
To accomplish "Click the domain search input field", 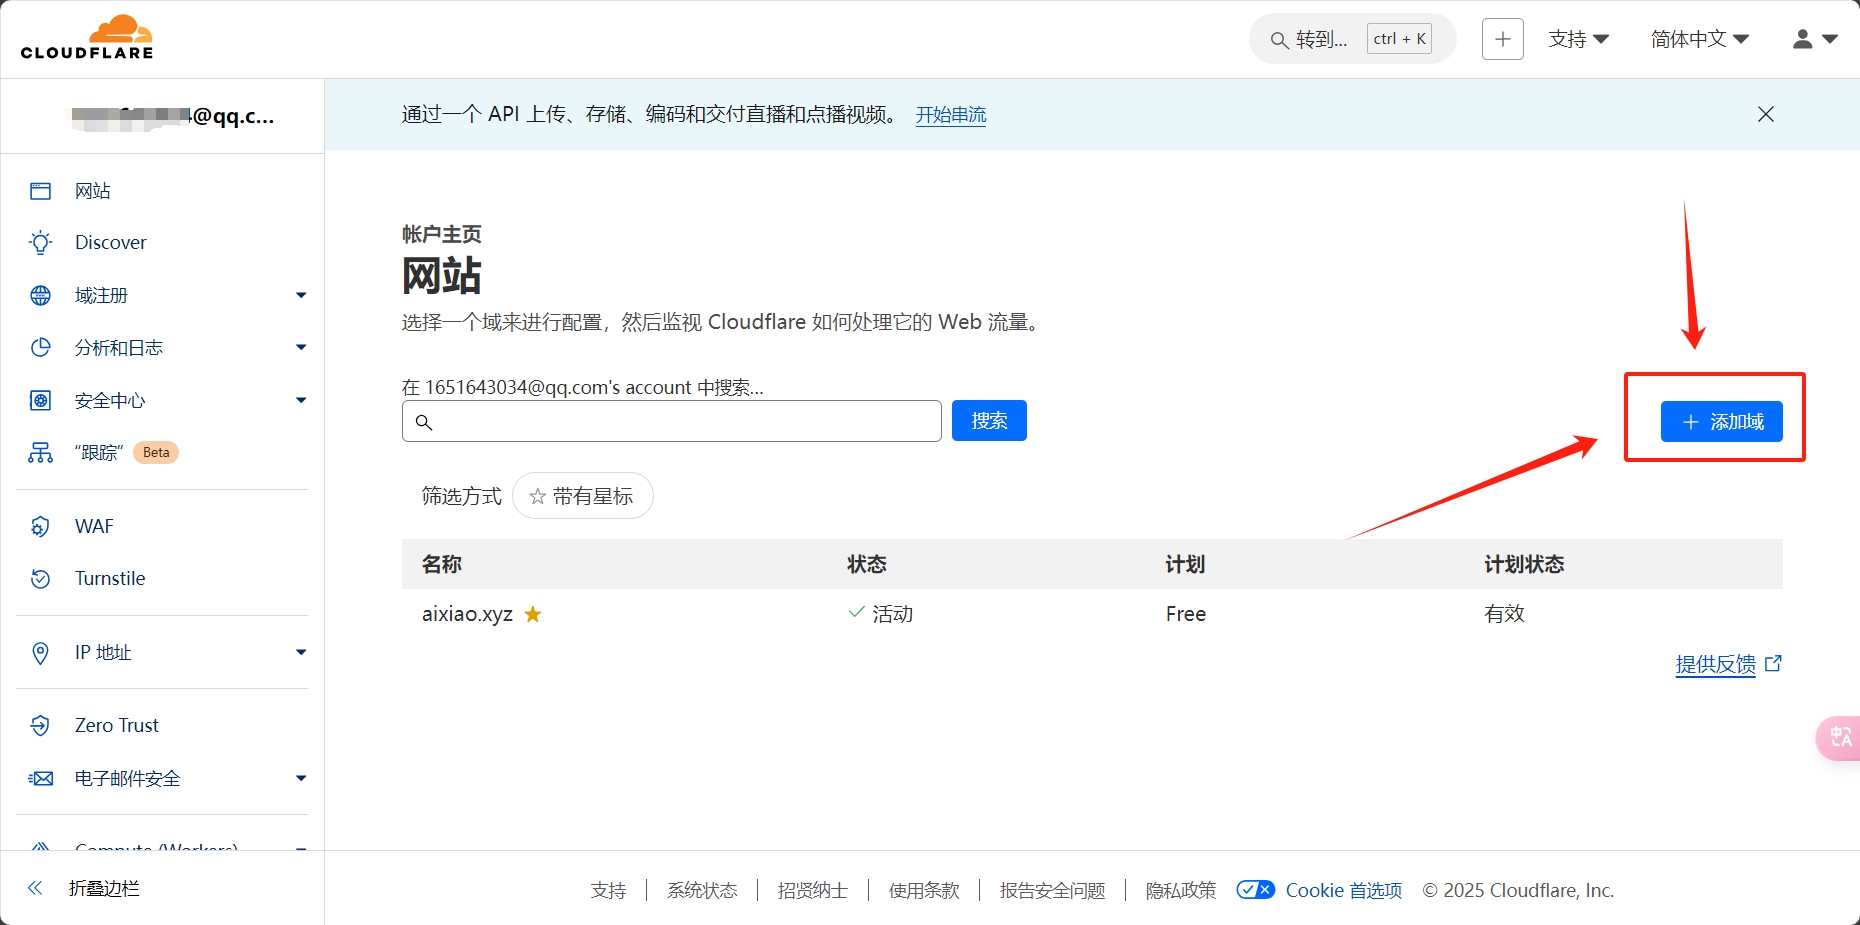I will coord(672,421).
